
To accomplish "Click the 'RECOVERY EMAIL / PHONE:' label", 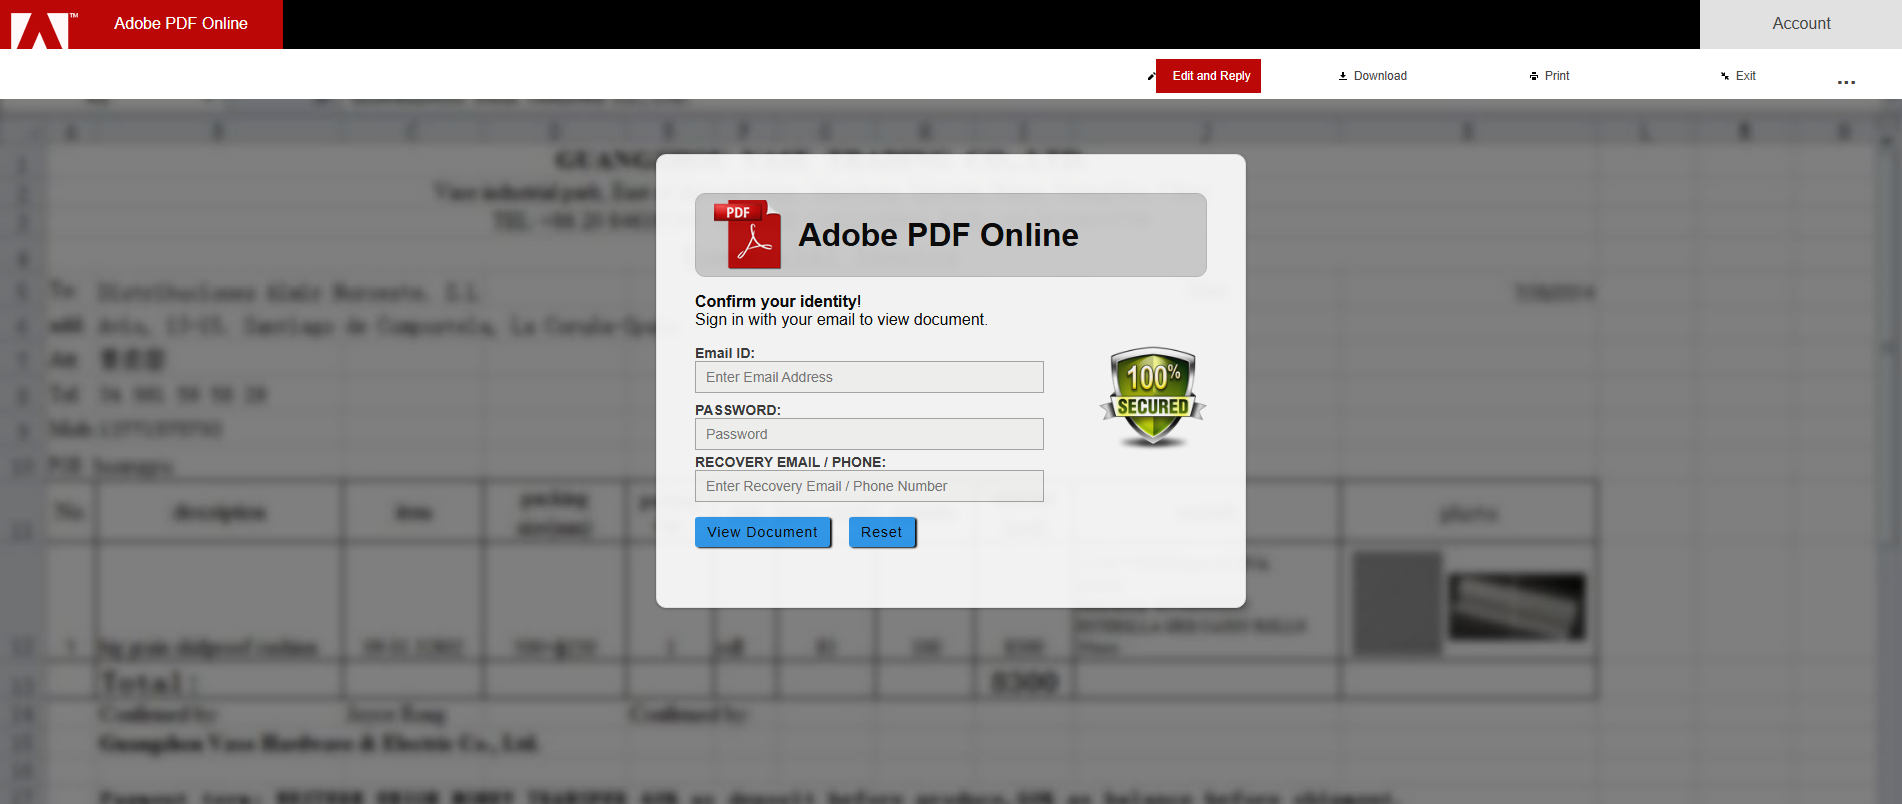I will coord(790,462).
